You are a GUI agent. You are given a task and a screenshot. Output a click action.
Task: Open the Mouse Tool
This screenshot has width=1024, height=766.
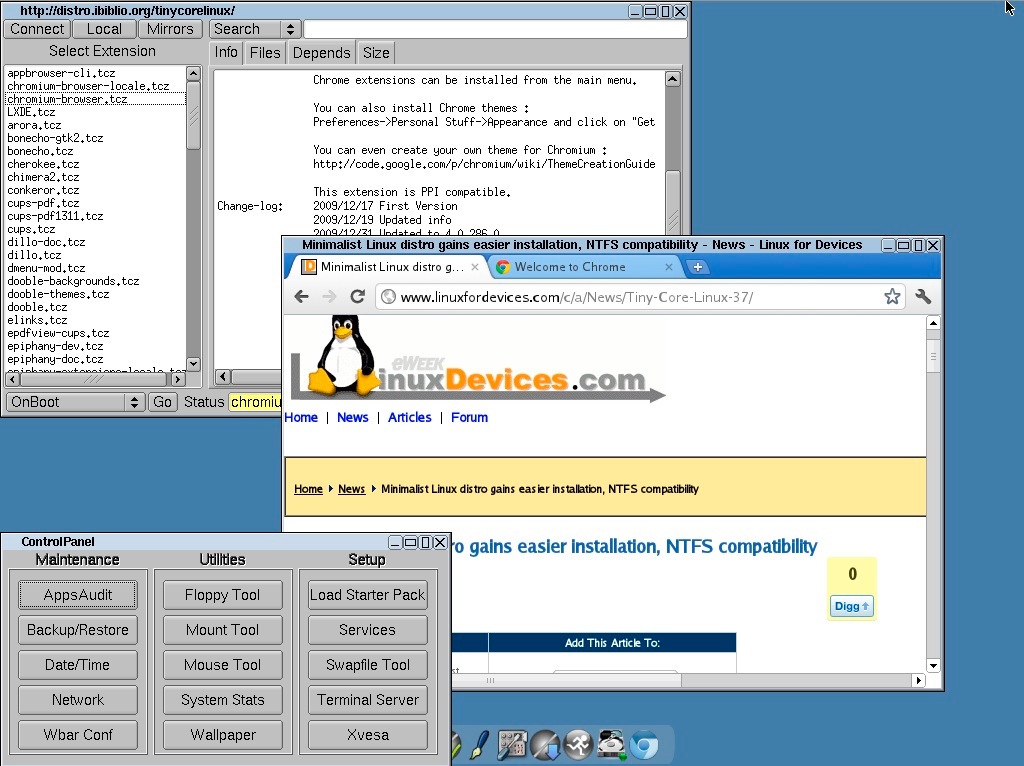click(x=223, y=665)
